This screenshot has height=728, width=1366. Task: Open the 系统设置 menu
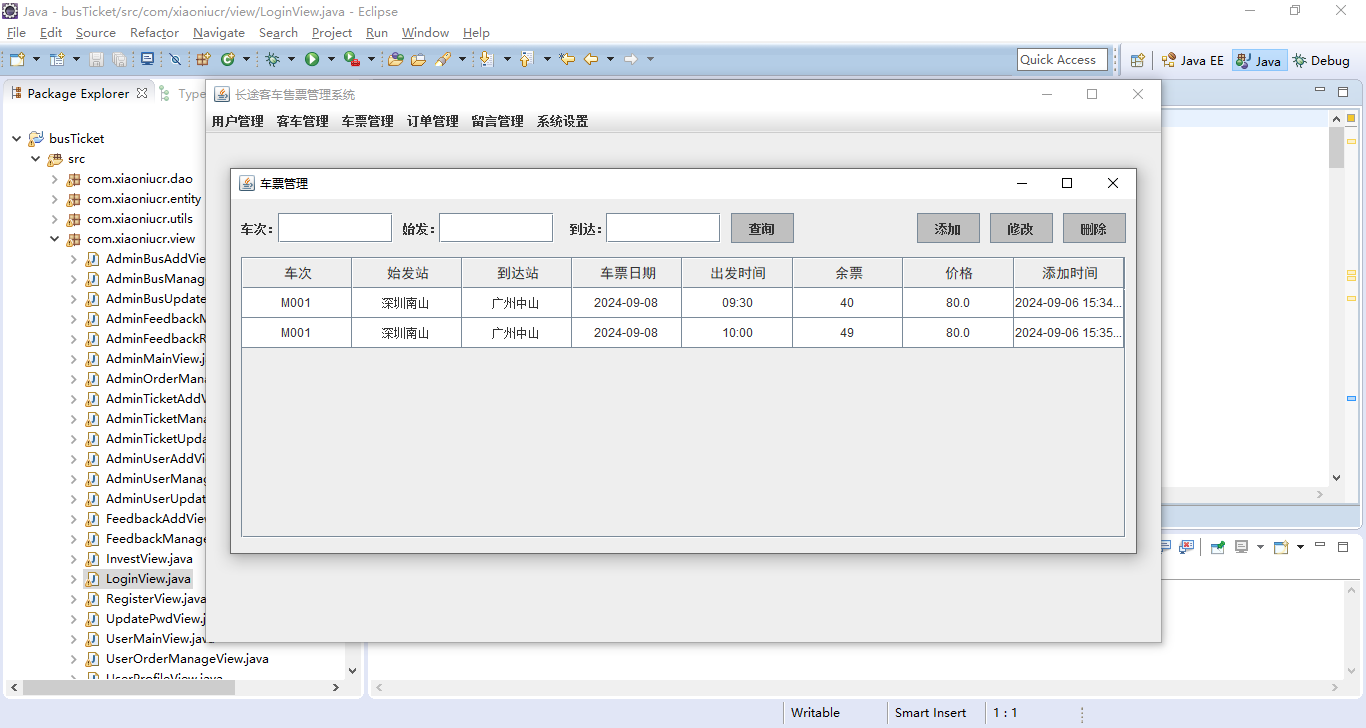point(563,122)
